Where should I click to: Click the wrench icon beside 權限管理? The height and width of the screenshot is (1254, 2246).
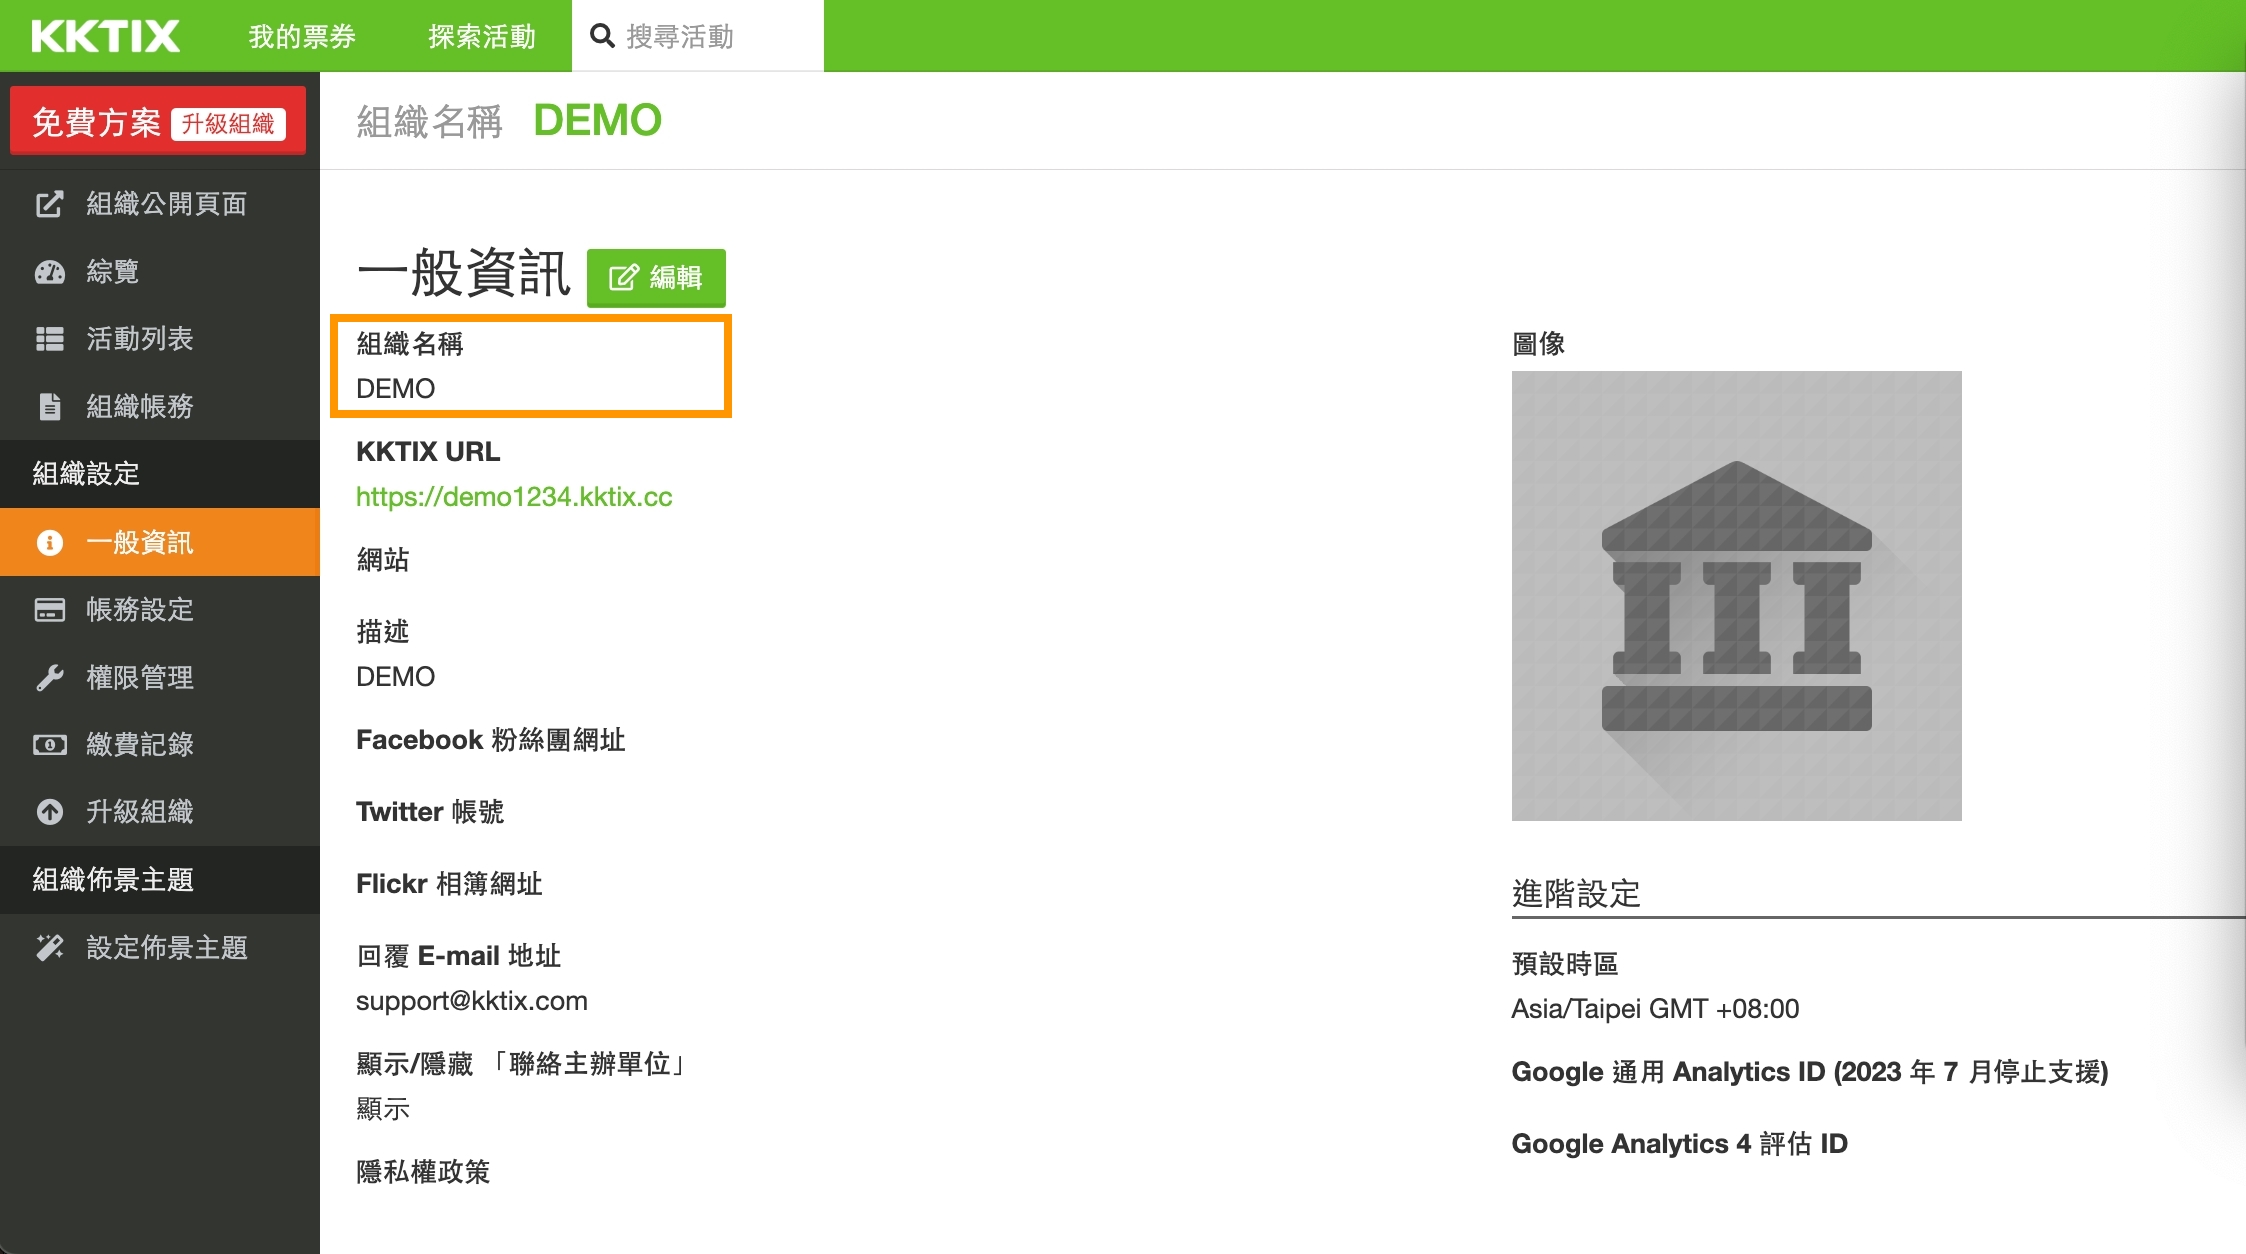point(49,678)
